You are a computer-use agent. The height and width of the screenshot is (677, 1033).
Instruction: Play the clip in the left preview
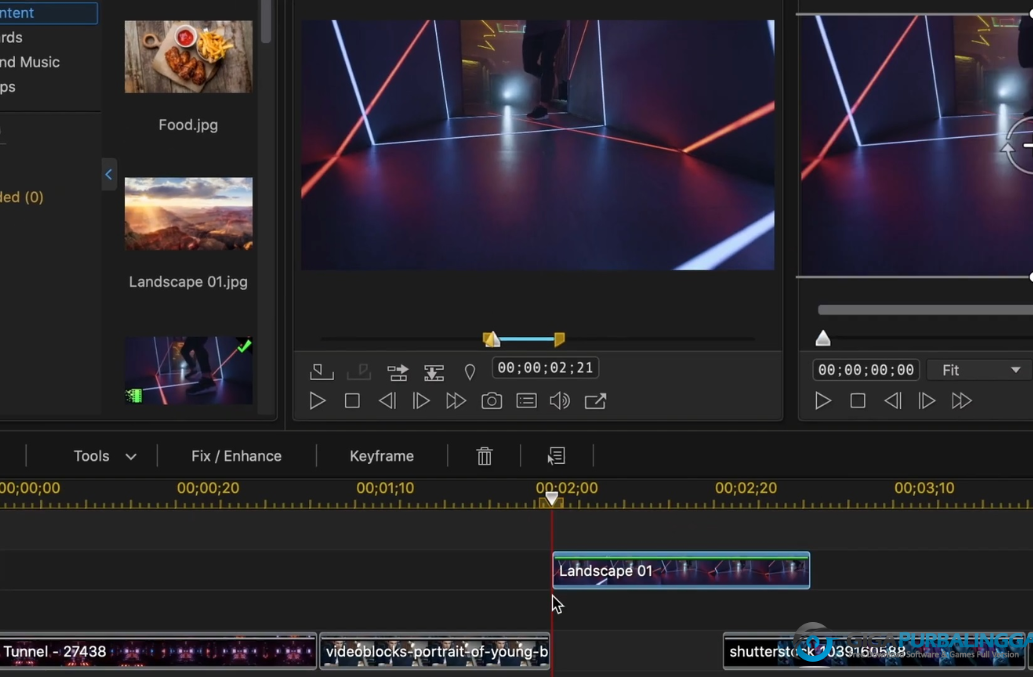tap(318, 400)
